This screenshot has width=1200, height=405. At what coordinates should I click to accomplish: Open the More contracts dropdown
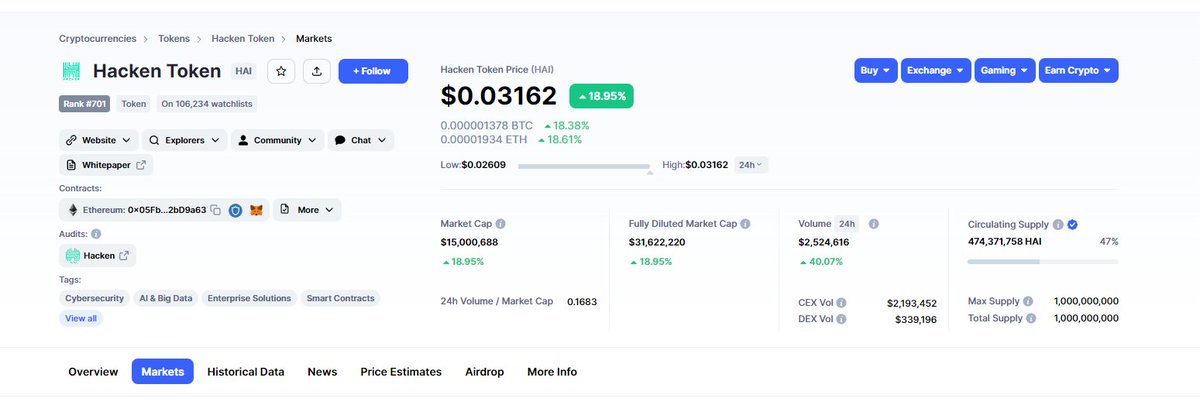[307, 210]
